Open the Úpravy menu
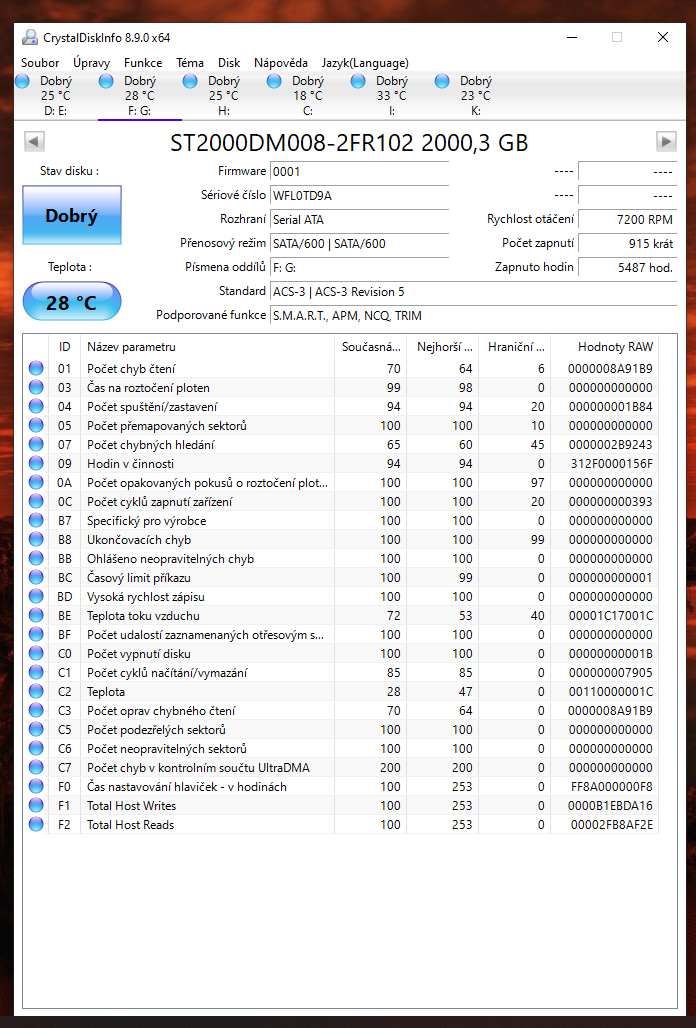696x1028 pixels. coord(91,63)
